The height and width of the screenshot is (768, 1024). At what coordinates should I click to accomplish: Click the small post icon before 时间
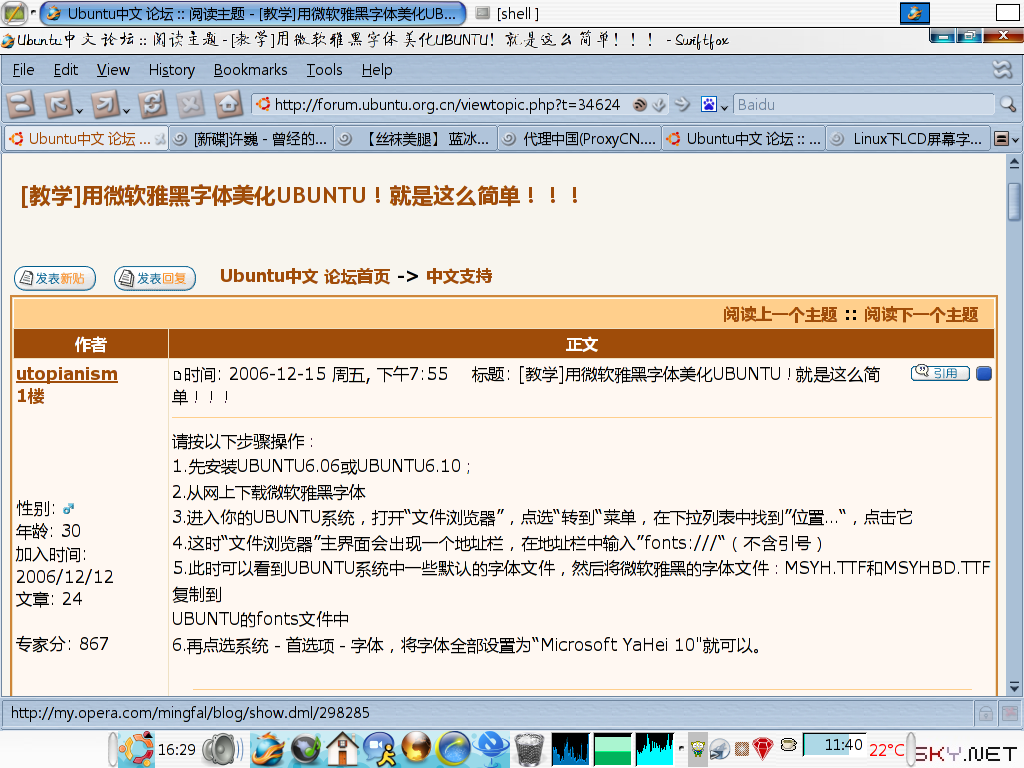pos(177,376)
